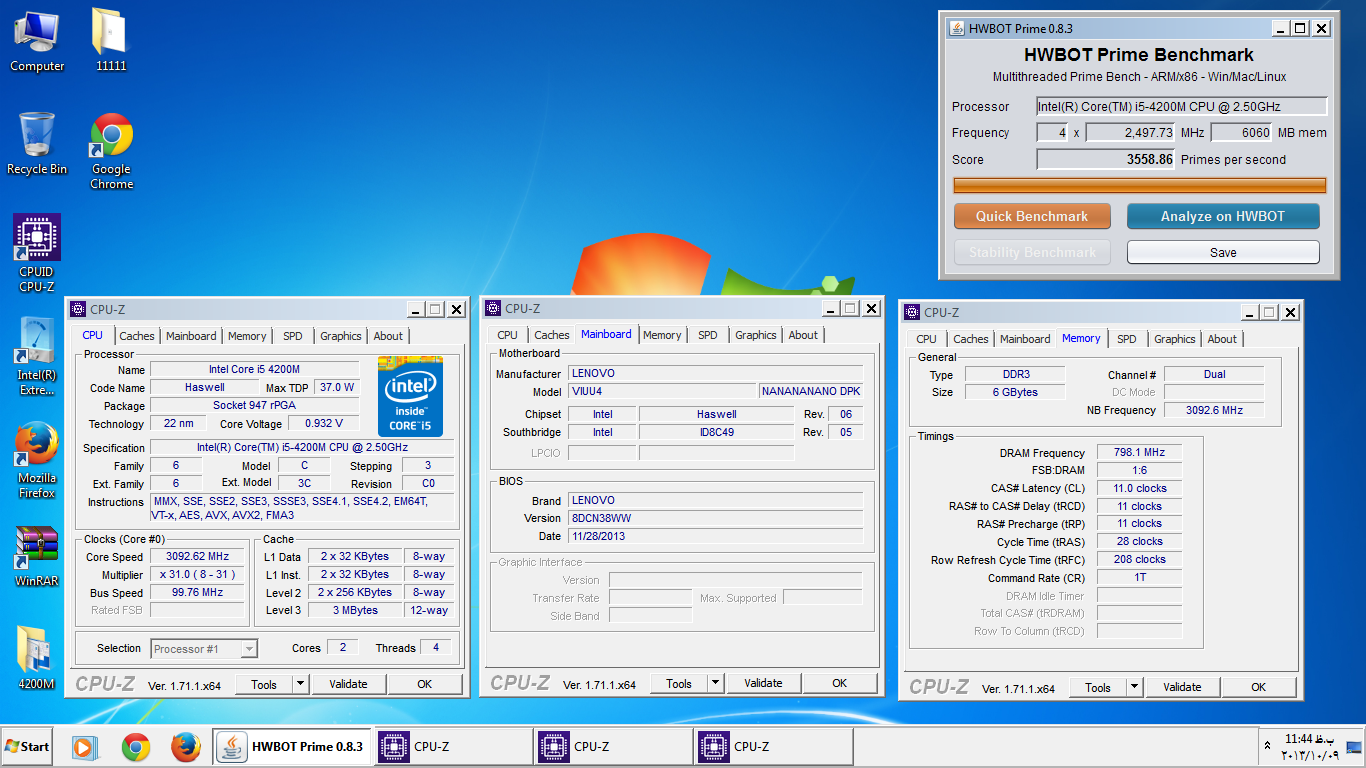This screenshot has height=768, width=1366.
Task: Expand the Tools dropdown arrow in CPU tab window
Action: point(300,684)
